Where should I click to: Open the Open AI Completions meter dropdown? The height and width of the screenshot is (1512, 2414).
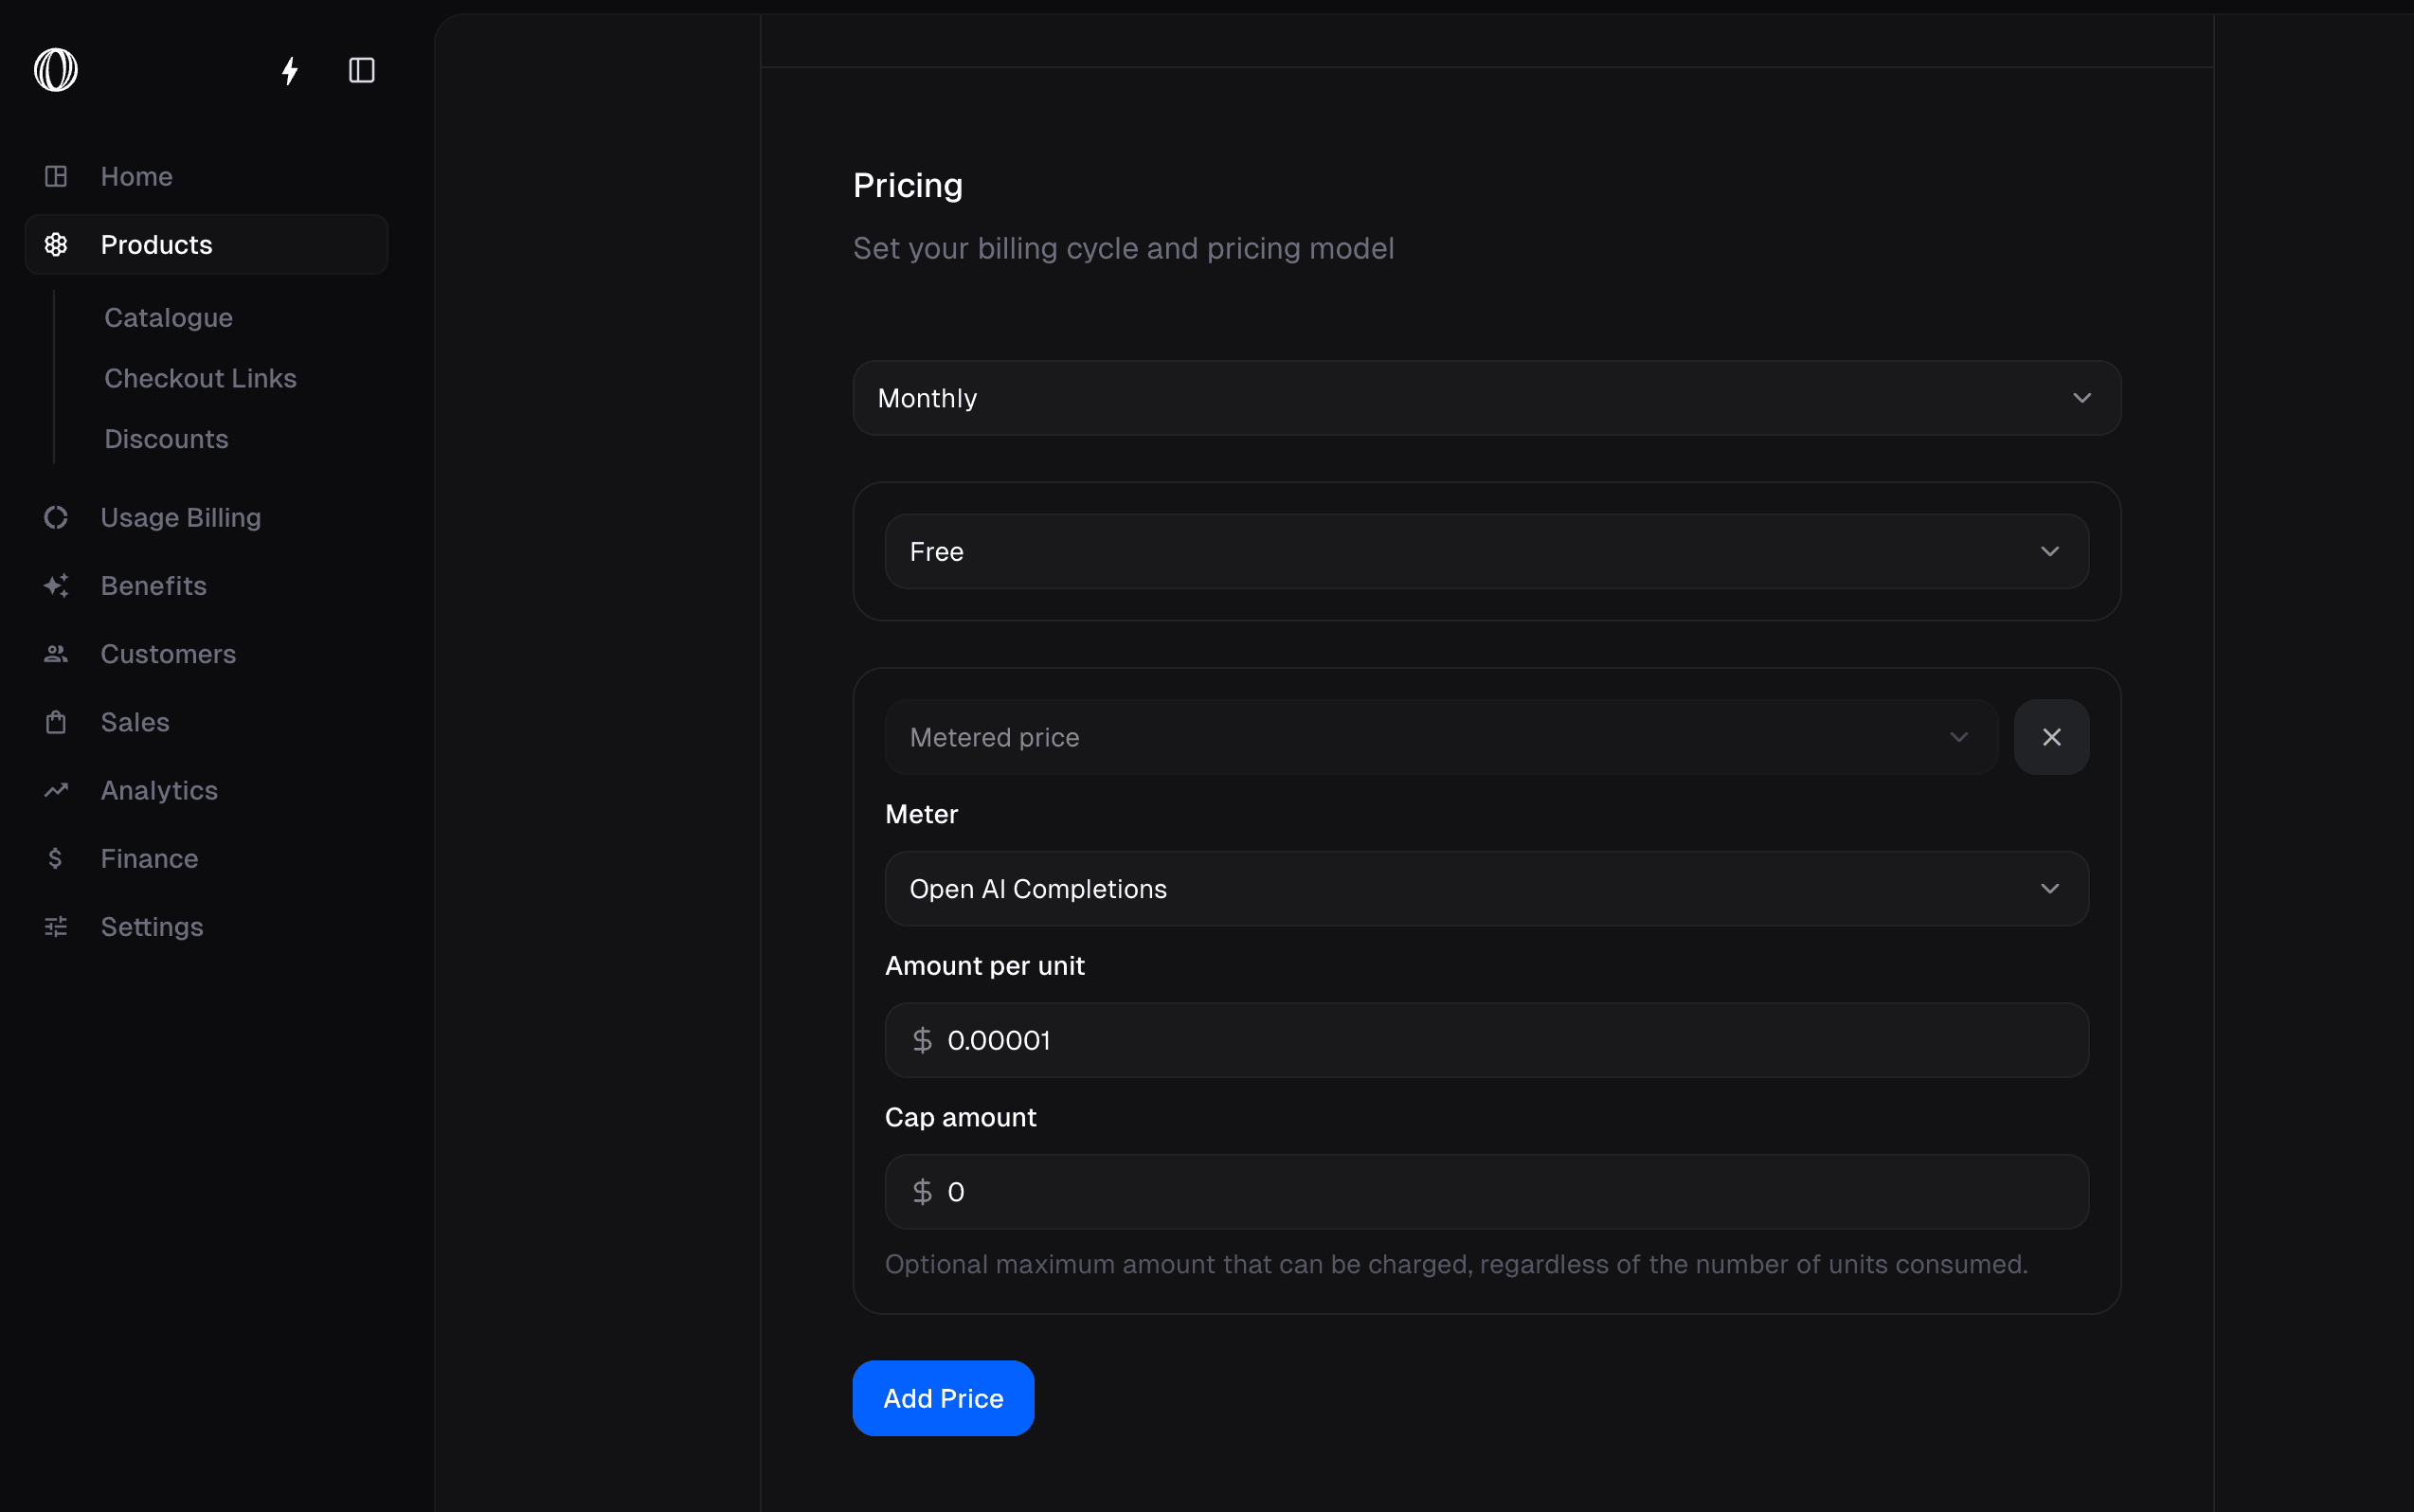click(x=1486, y=889)
